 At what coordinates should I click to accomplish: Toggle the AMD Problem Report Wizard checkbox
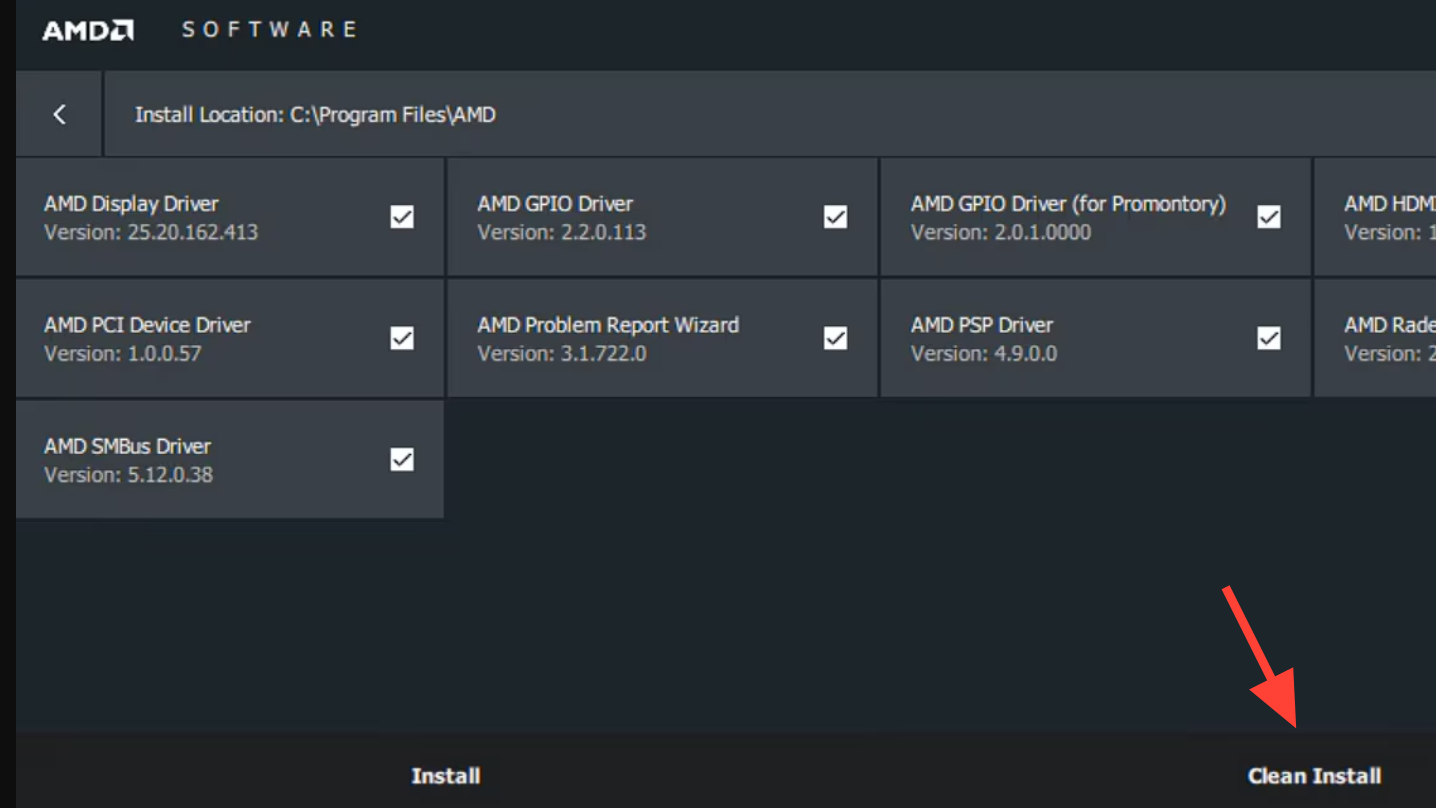coord(835,338)
